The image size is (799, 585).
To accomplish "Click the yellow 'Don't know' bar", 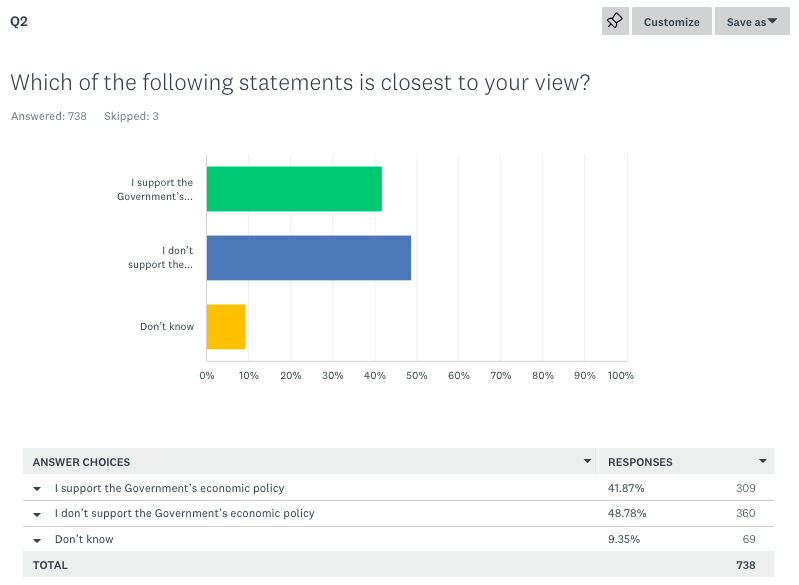I will pos(226,327).
